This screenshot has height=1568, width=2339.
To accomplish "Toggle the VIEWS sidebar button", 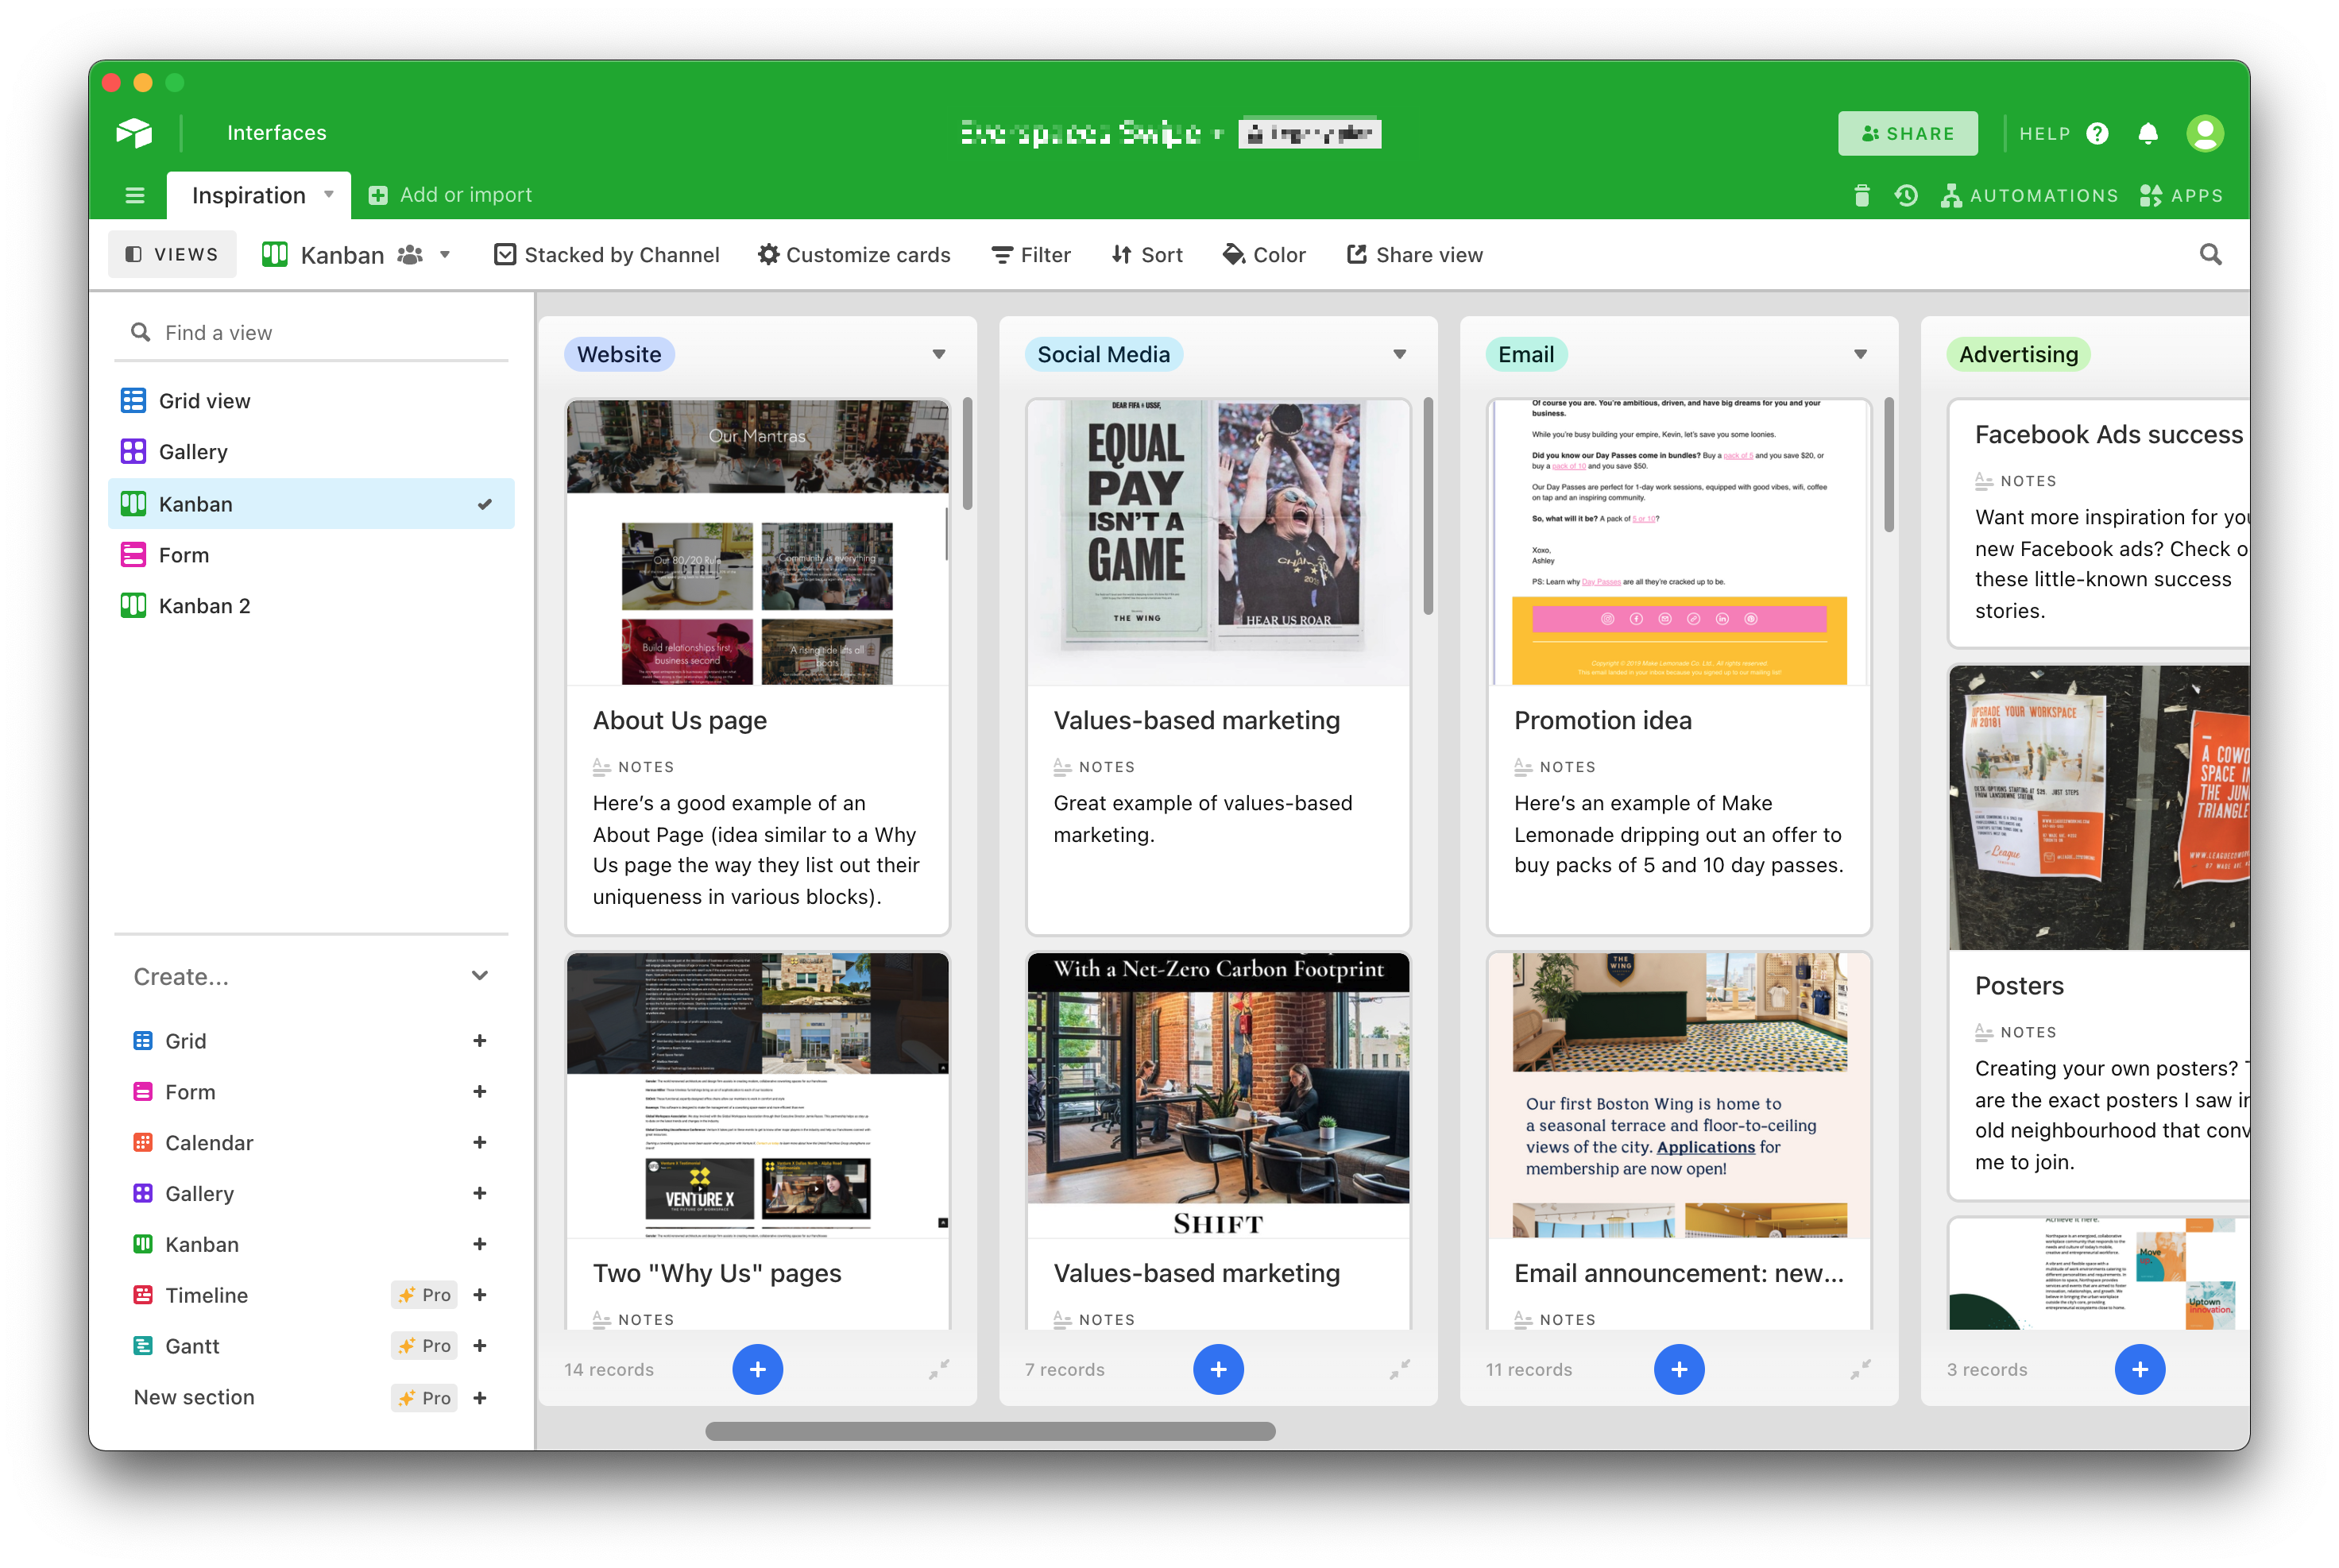I will 172,254.
